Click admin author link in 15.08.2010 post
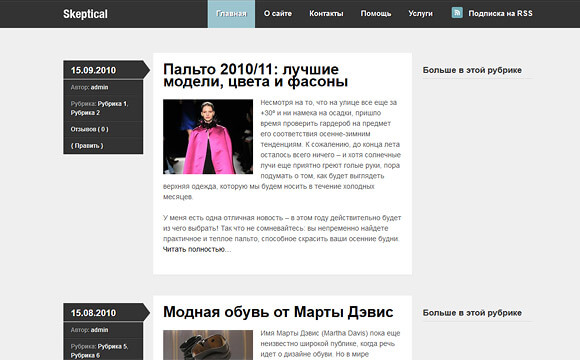Viewport: 580px width, 360px height. [100, 330]
